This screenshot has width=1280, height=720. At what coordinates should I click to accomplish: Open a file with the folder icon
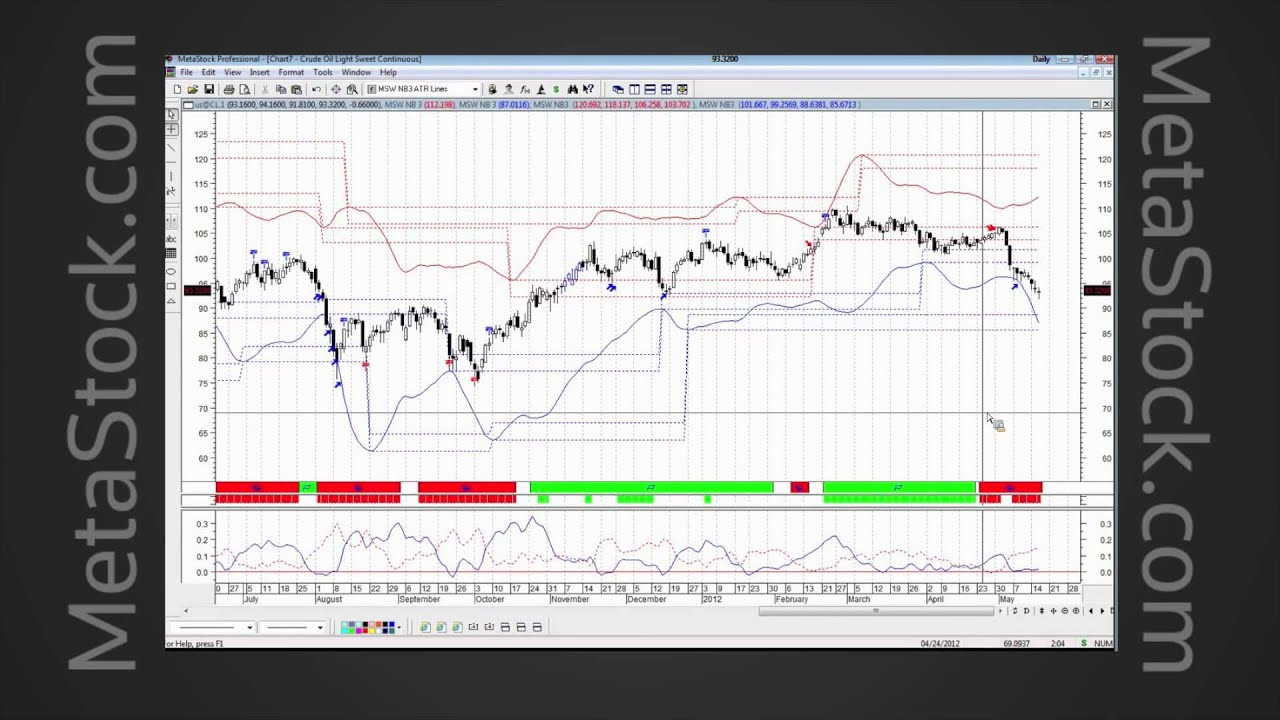193,89
